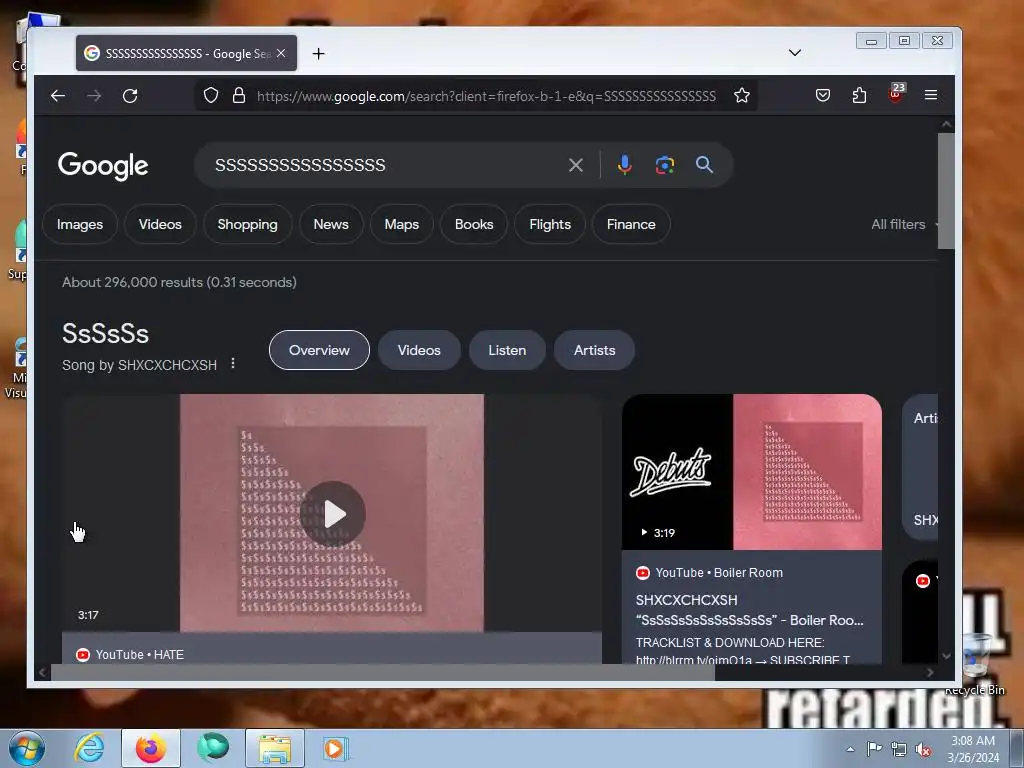Show hidden tray icons with the arrow
This screenshot has height=768, width=1024.
coord(850,749)
